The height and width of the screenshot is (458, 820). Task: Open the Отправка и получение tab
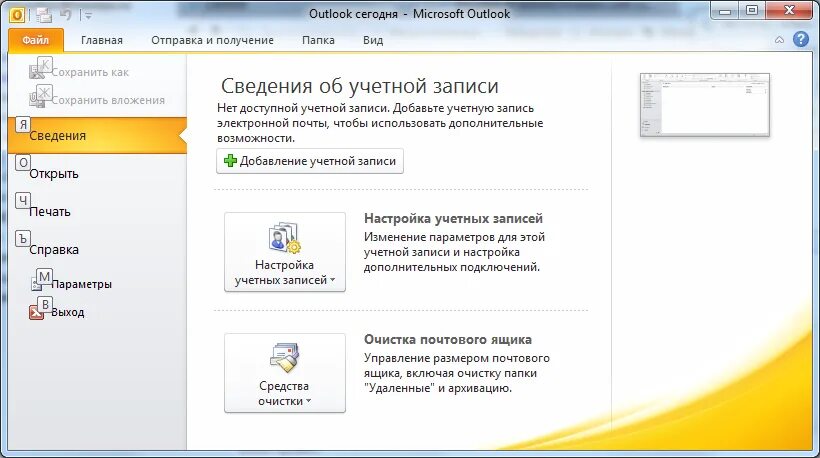click(x=212, y=40)
